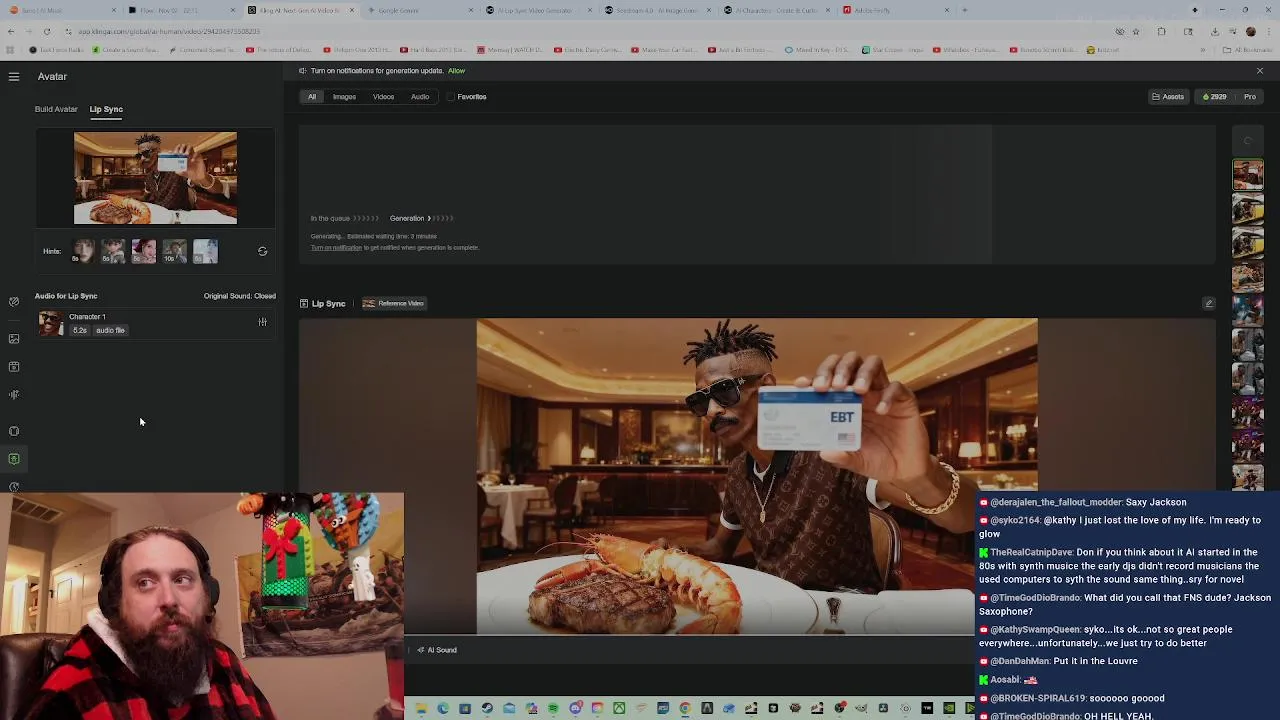1280x720 pixels.
Task: Open the hamburger menu beside Avatar
Action: 14,76
